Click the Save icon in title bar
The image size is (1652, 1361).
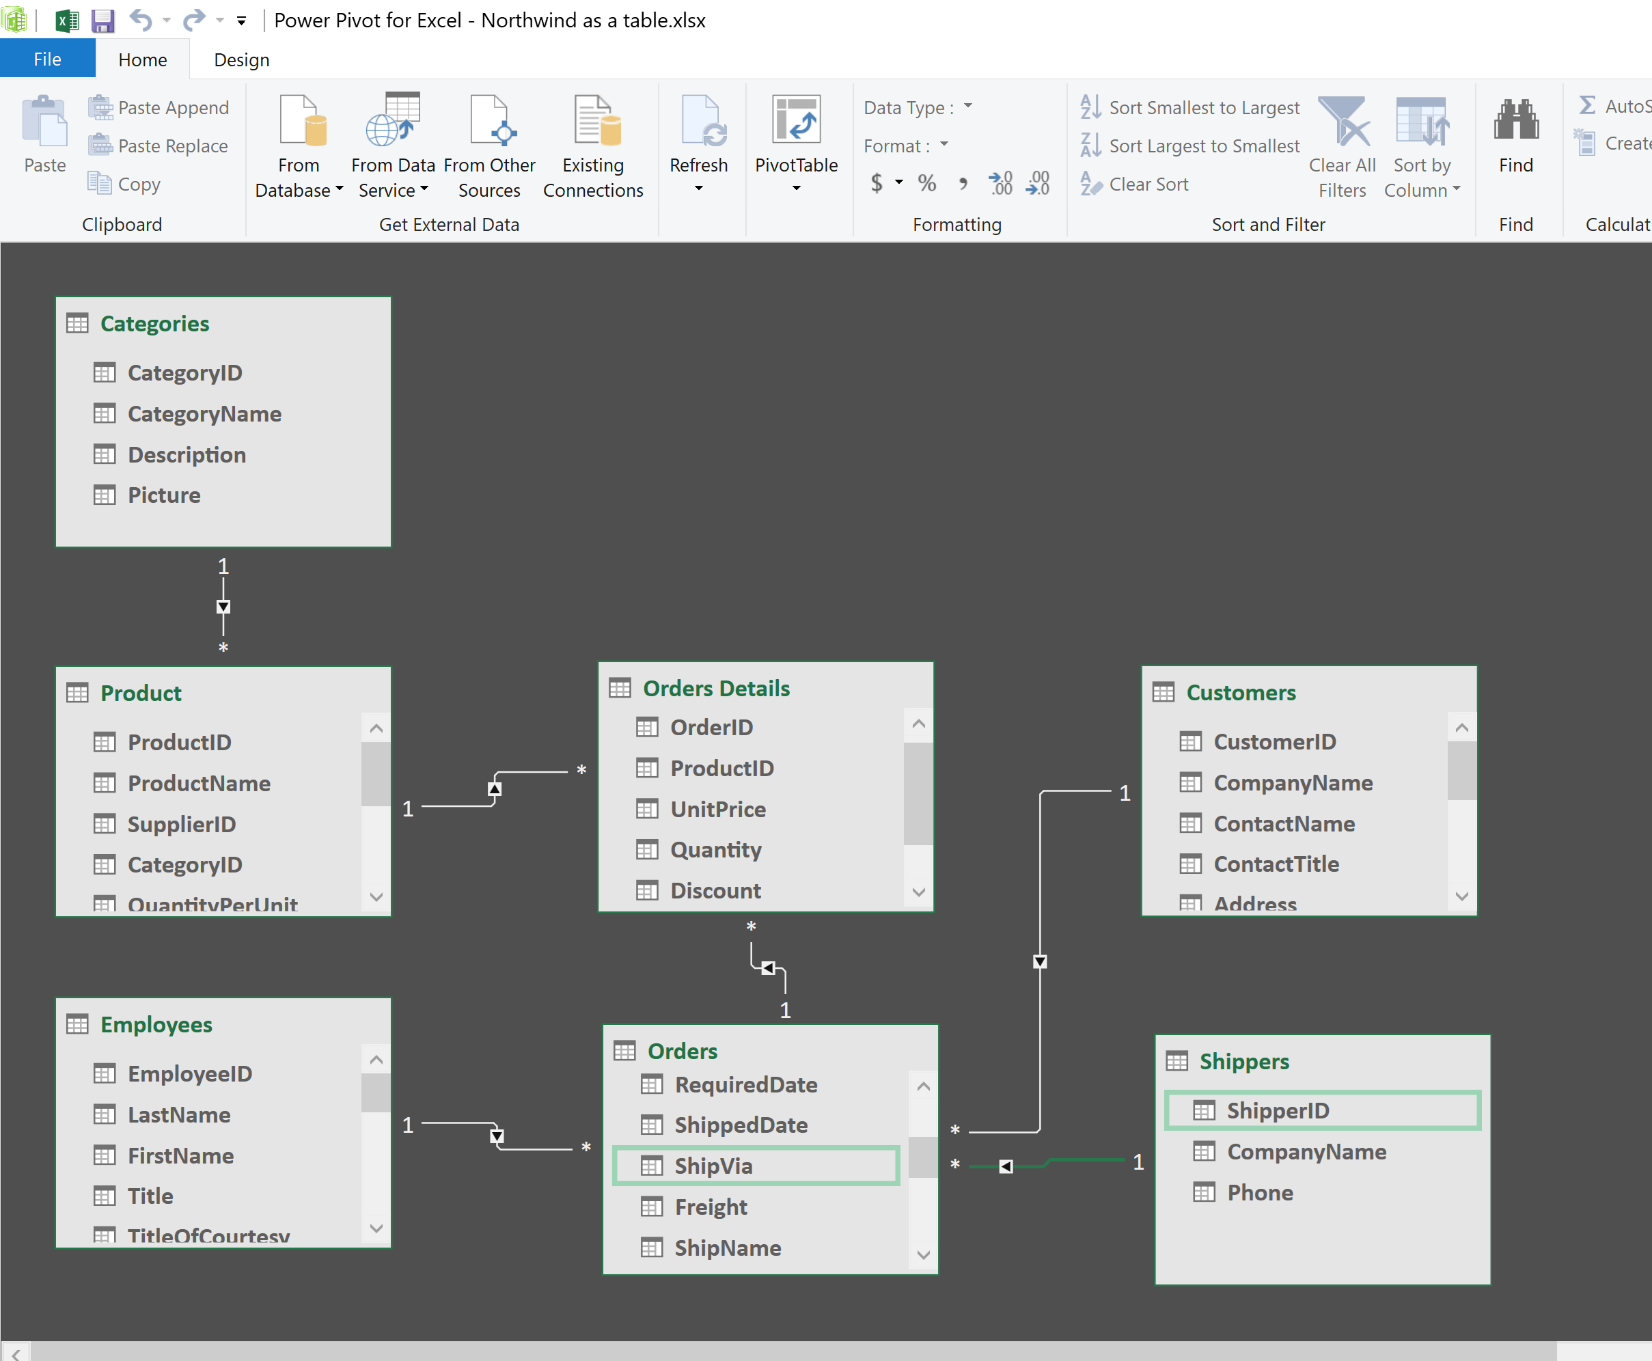(x=103, y=20)
